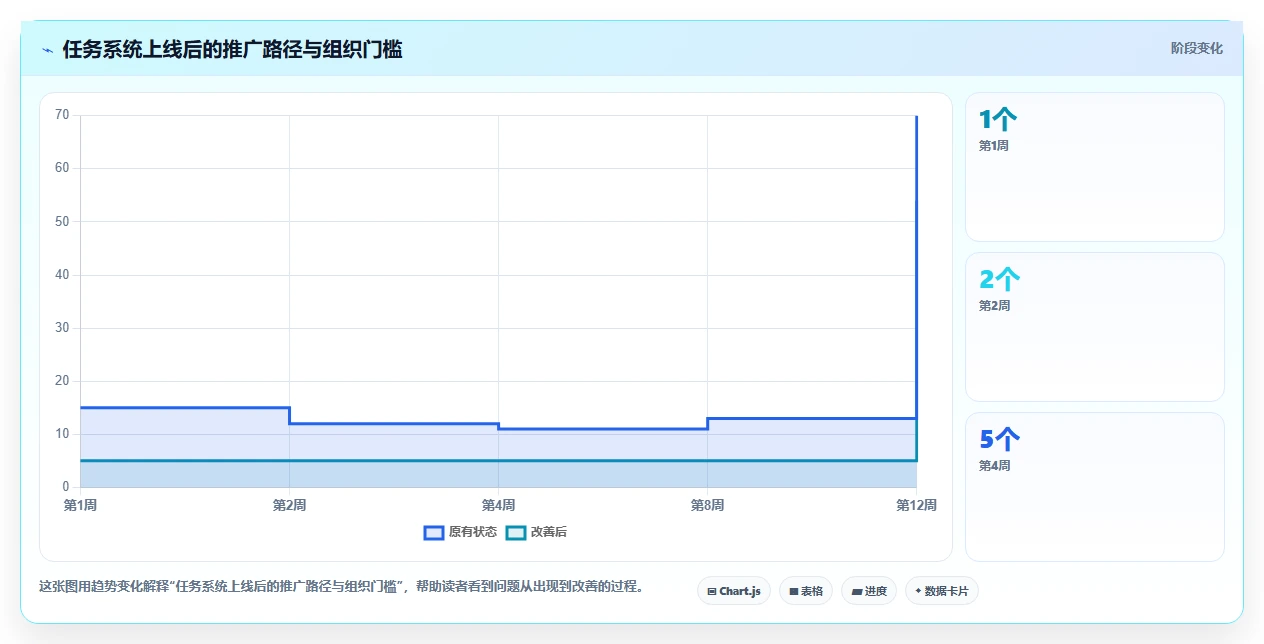The image size is (1264, 644).
Task: Open the 1个 第1周 data card
Action: (1094, 167)
